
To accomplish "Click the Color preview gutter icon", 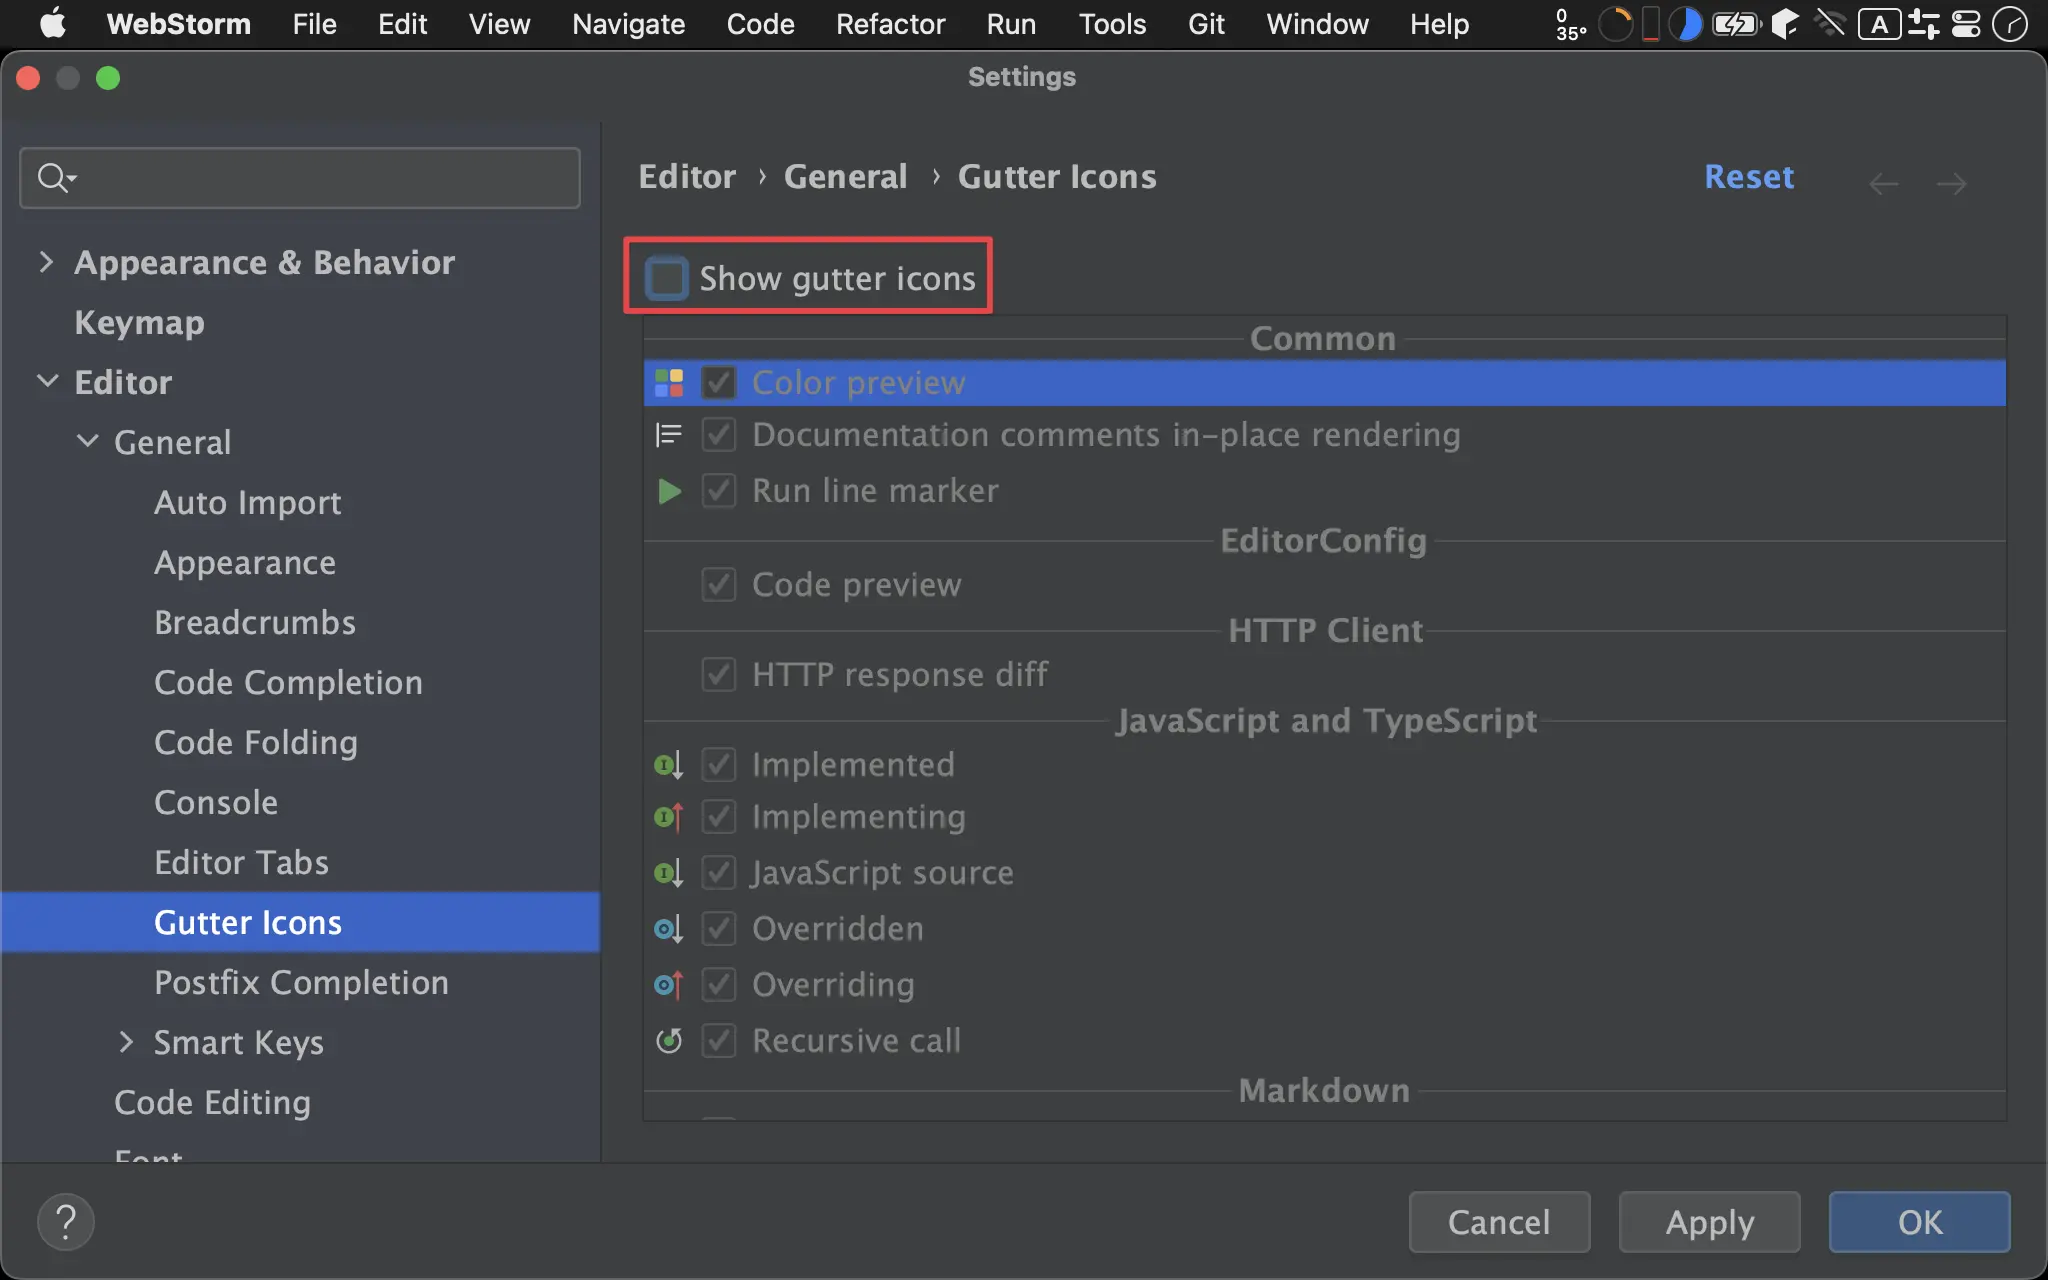I will (x=669, y=383).
